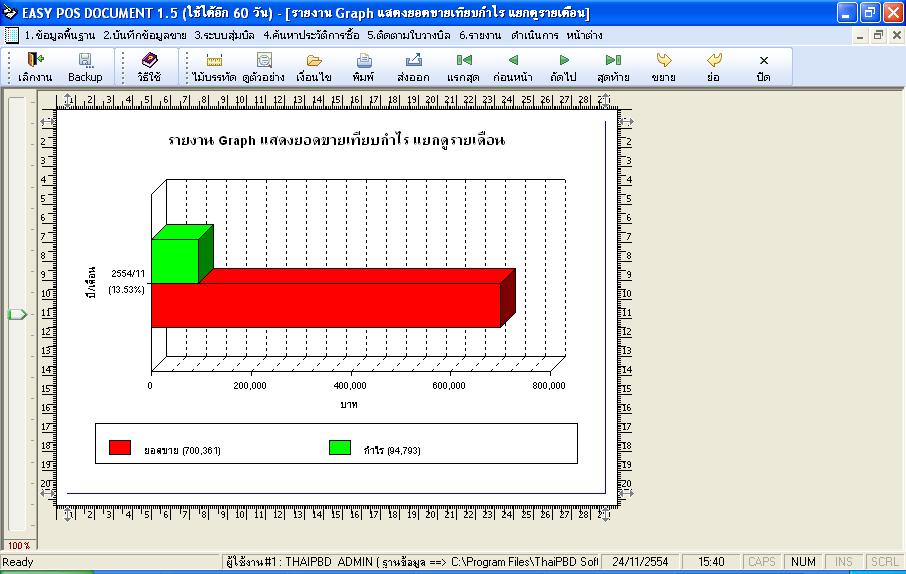Screen dimensions: 906x574
Task: Click the 24/11/2554 date in status bar
Action: click(640, 562)
